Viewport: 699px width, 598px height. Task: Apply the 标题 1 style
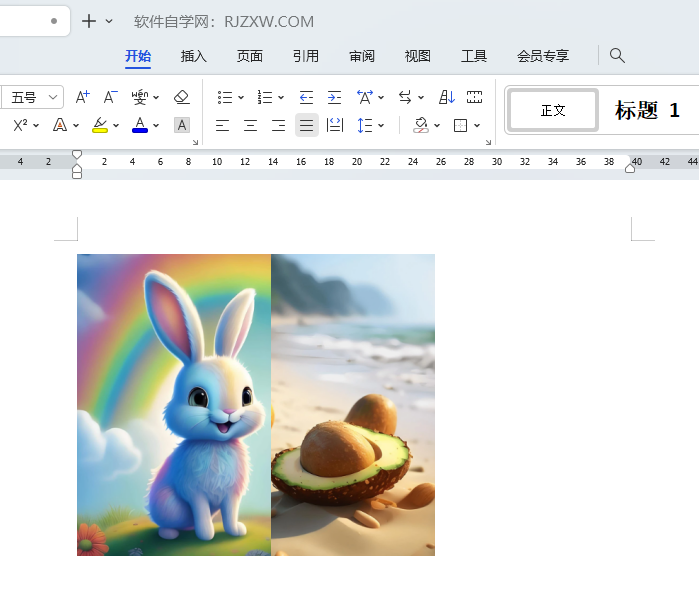pyautogui.click(x=647, y=110)
